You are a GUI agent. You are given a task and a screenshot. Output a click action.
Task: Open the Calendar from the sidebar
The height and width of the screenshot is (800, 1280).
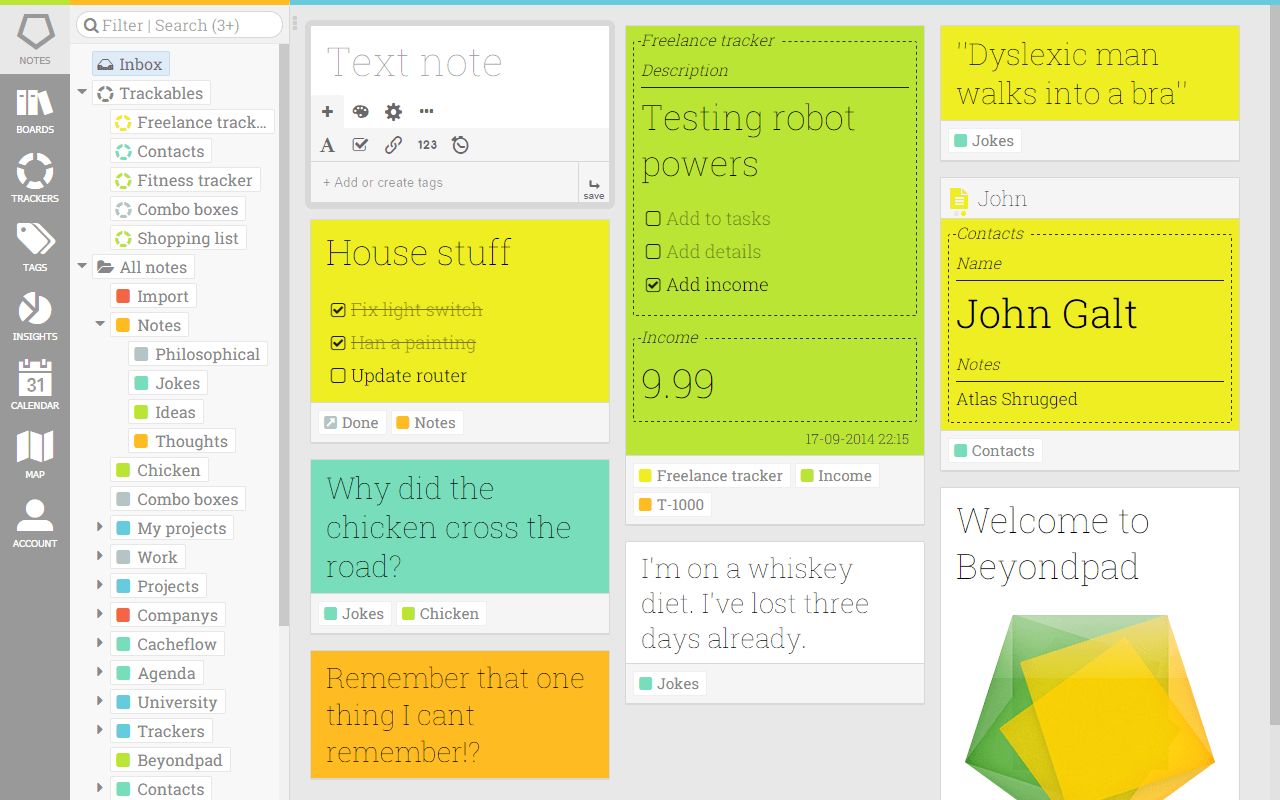pos(35,385)
